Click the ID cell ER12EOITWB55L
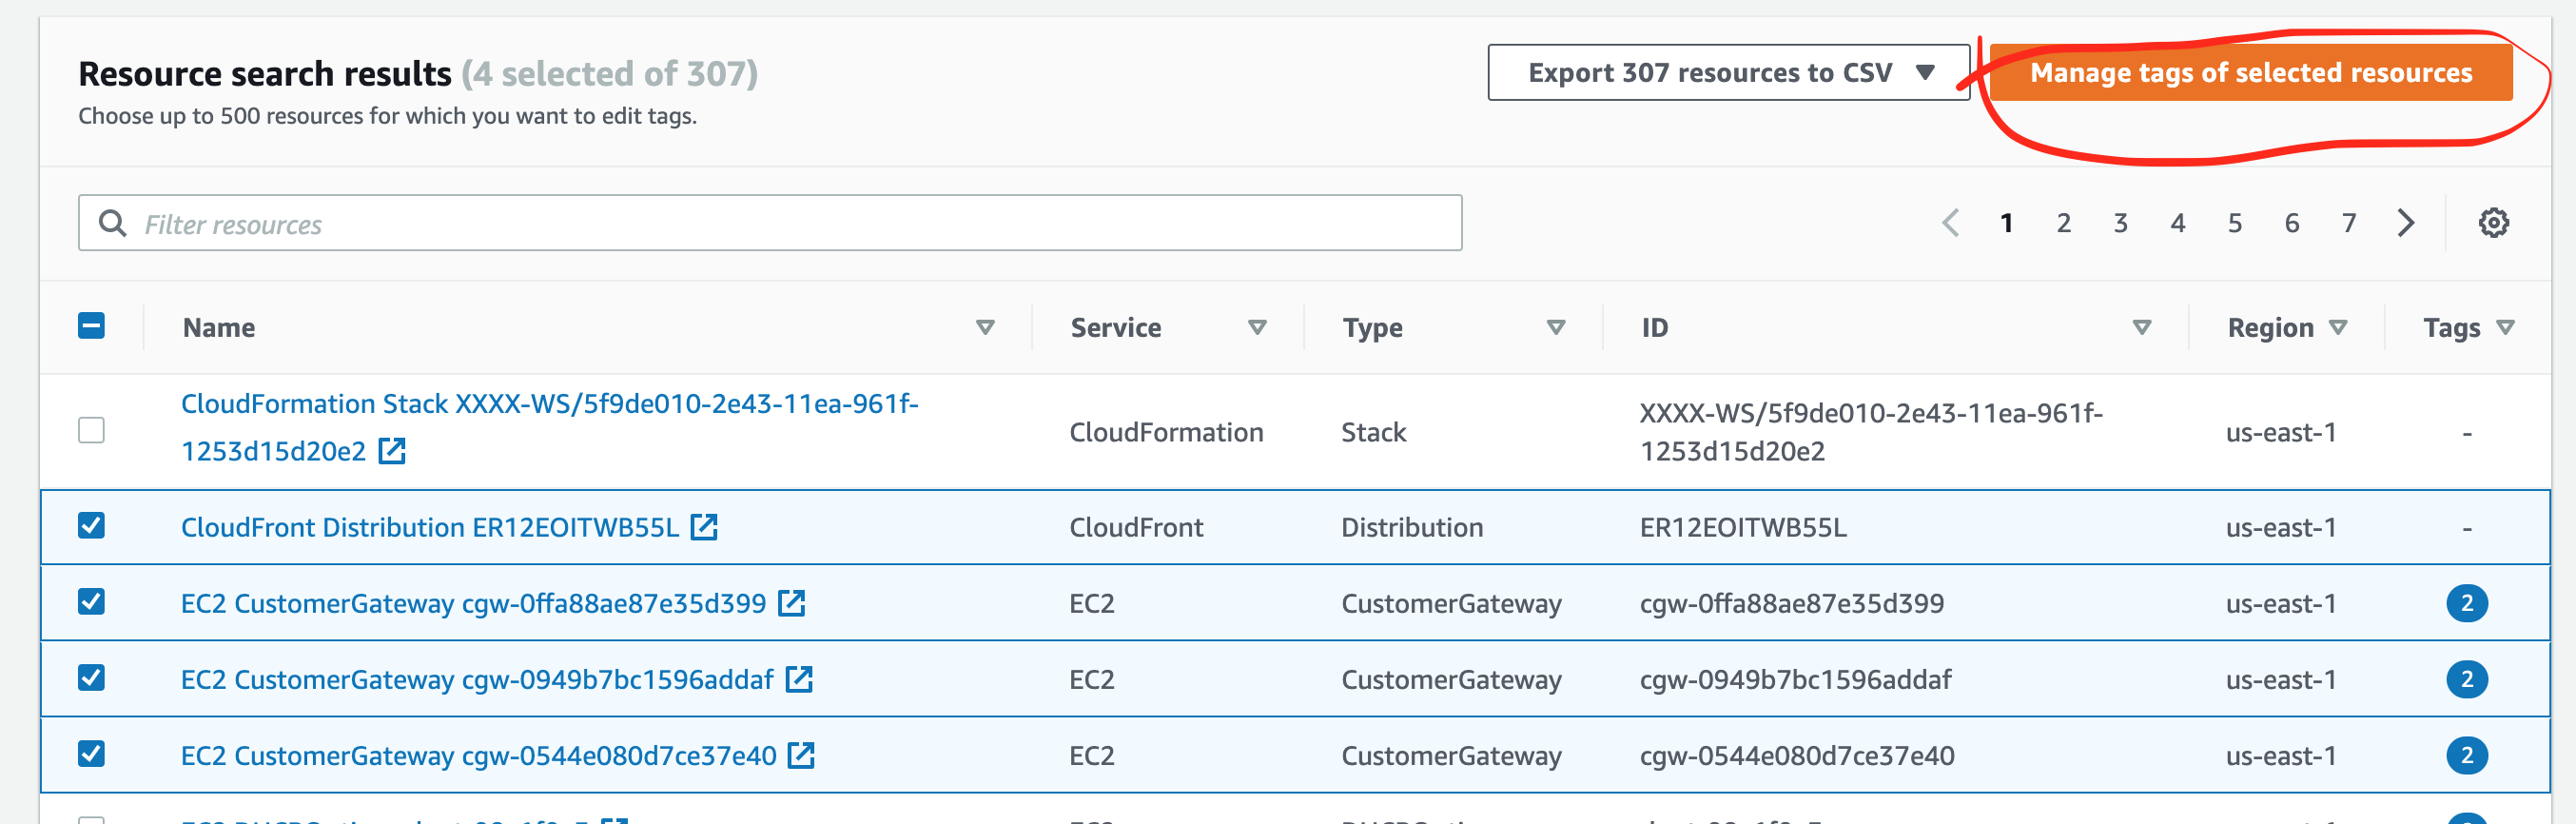Image resolution: width=2576 pixels, height=824 pixels. click(x=1743, y=527)
